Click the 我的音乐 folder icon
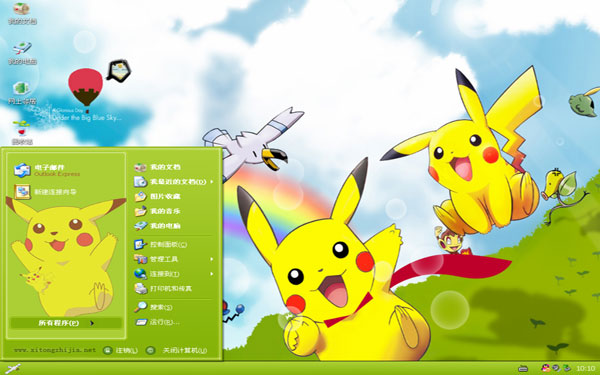Screen dimensions: 600x375 140,211
